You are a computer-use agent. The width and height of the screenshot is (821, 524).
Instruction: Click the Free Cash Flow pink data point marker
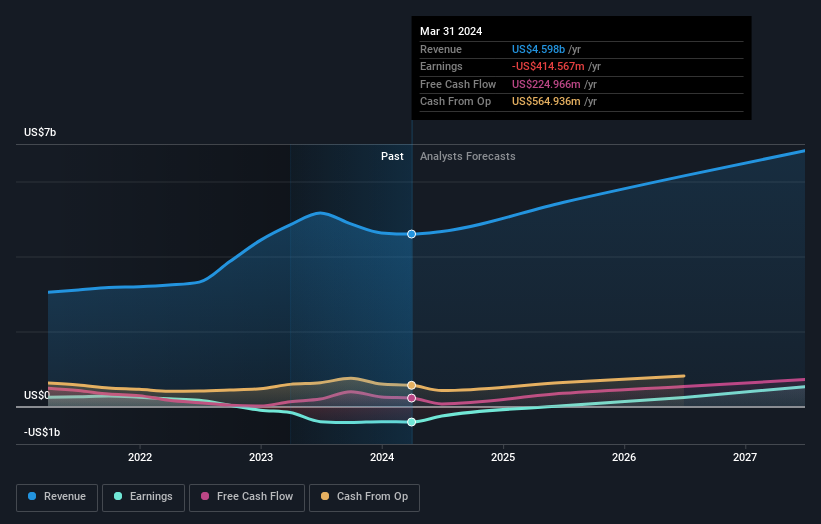click(x=412, y=398)
